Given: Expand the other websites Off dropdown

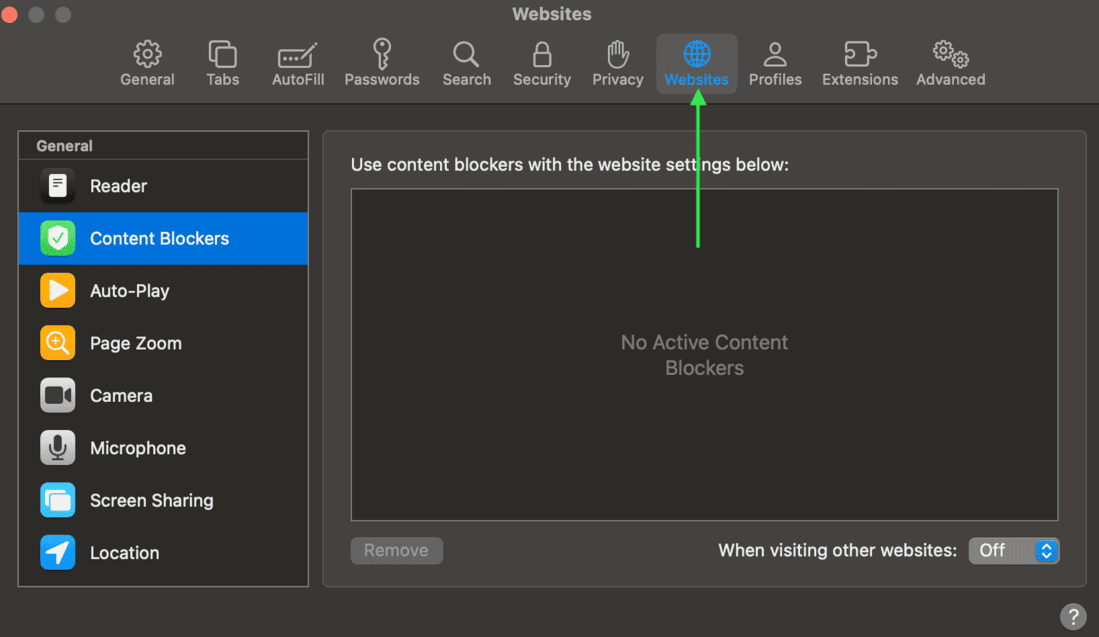Looking at the screenshot, I should click(1013, 550).
